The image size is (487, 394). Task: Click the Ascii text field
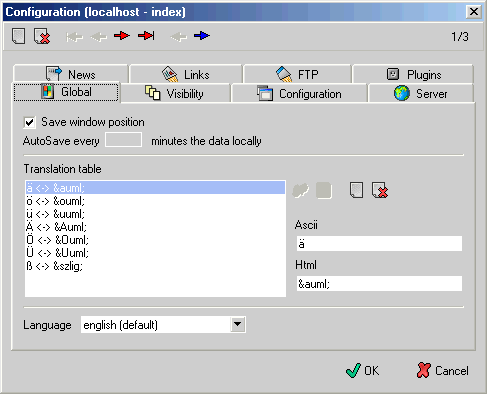coord(379,244)
